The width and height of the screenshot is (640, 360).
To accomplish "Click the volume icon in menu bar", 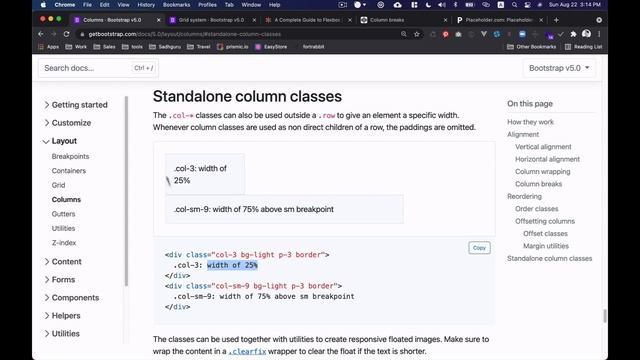I will (x=442, y=5).
